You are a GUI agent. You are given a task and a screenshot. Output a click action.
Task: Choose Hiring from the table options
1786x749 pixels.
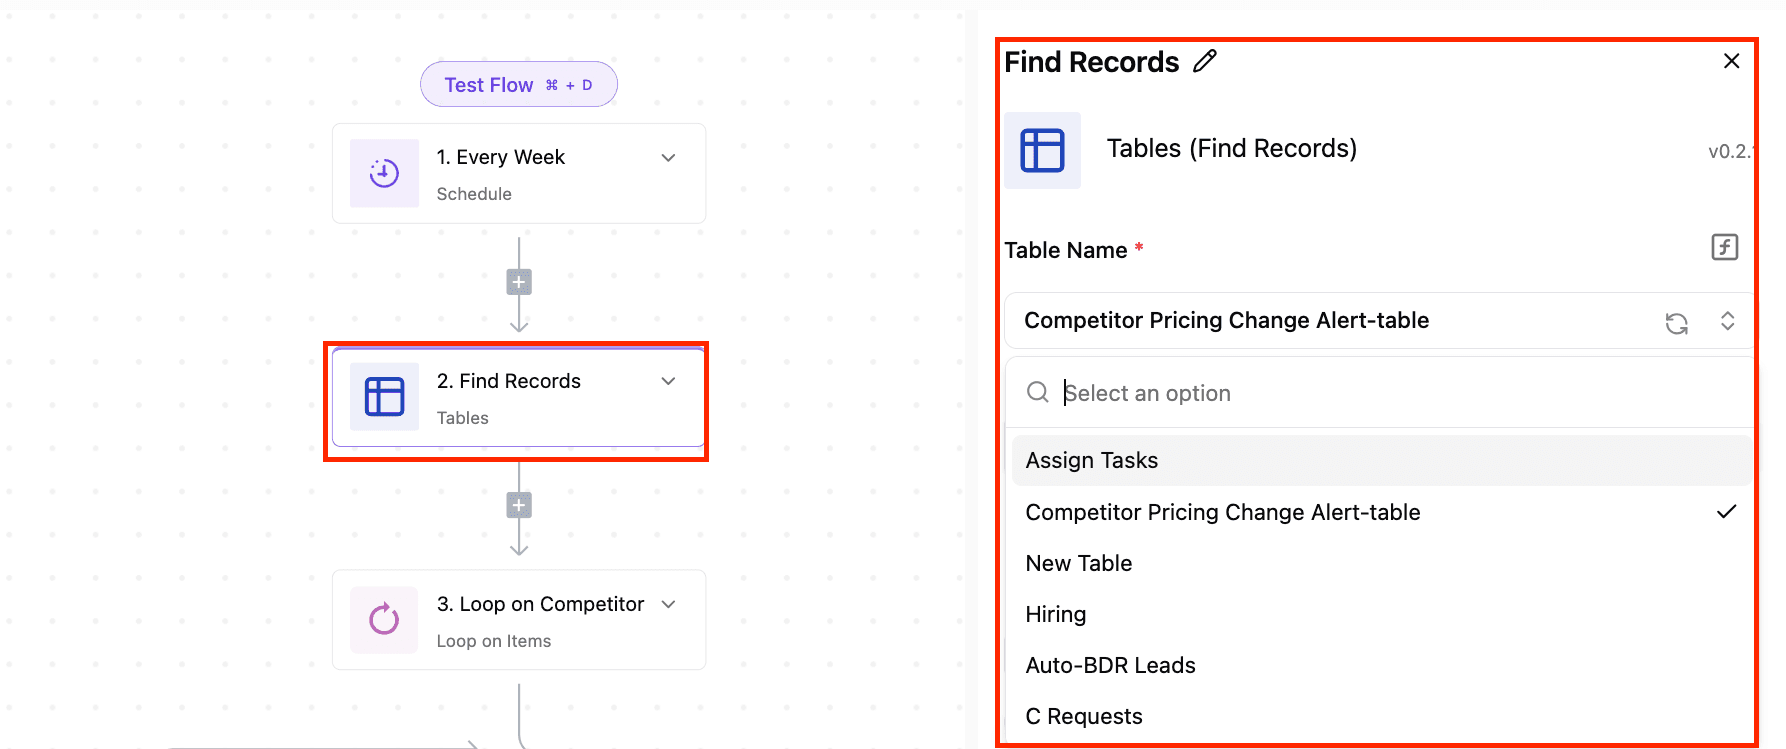click(1055, 614)
